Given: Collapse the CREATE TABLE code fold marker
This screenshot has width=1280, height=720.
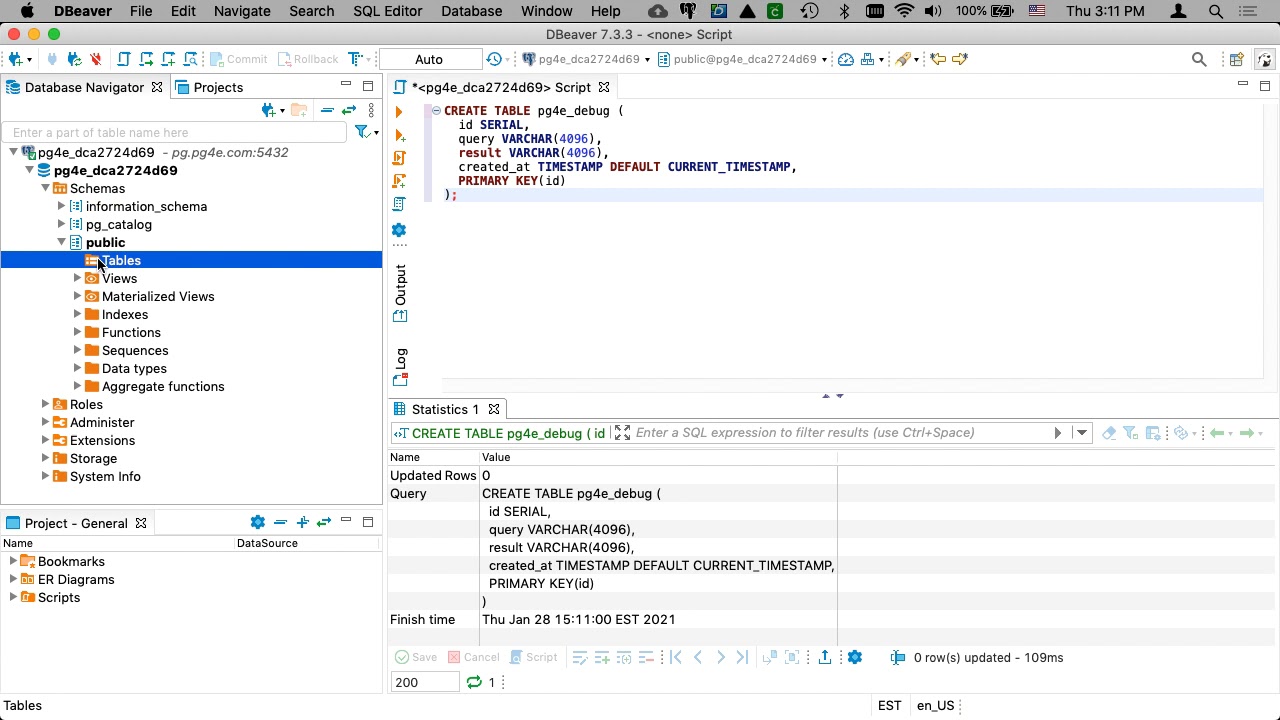Looking at the screenshot, I should click(436, 111).
